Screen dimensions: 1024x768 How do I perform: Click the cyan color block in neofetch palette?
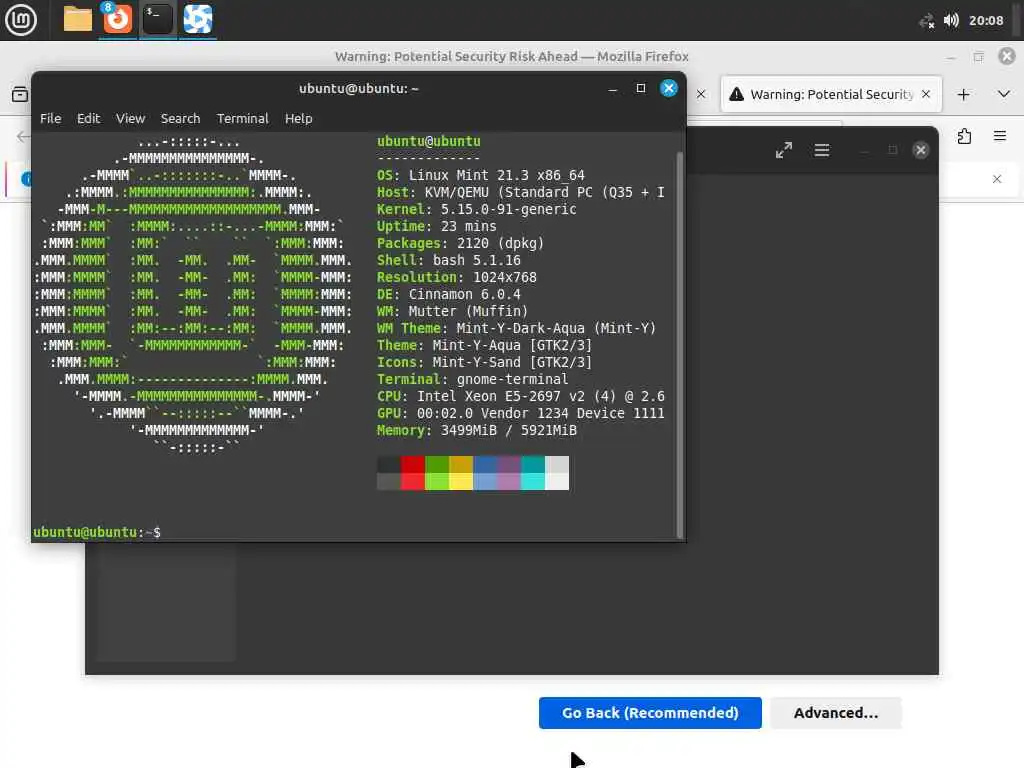[533, 473]
